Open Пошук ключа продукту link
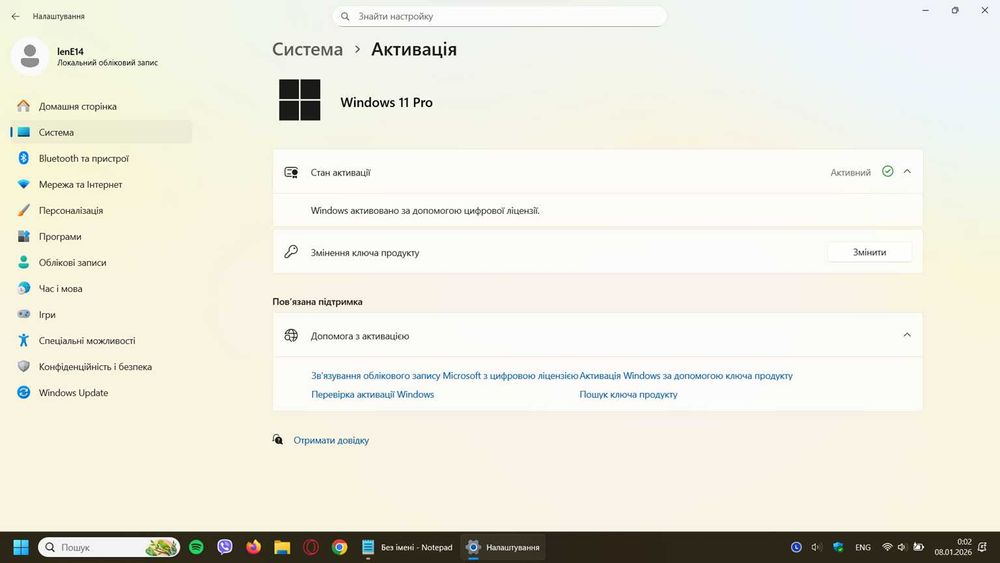Screen dimensions: 1000x563 (x=628, y=395)
